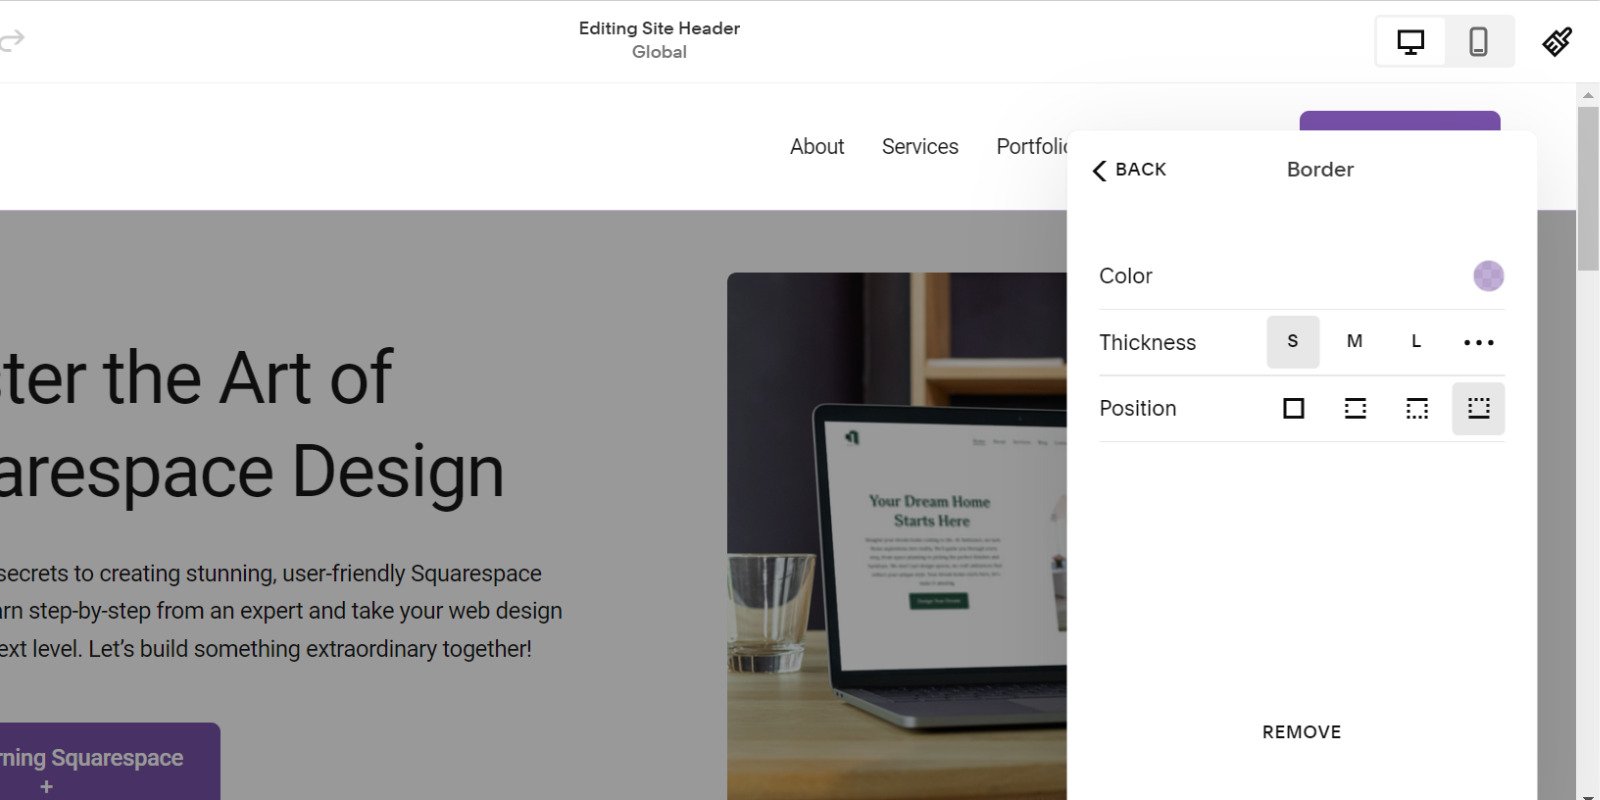
Task: Open custom thickness options (three dots)
Action: [x=1478, y=342]
